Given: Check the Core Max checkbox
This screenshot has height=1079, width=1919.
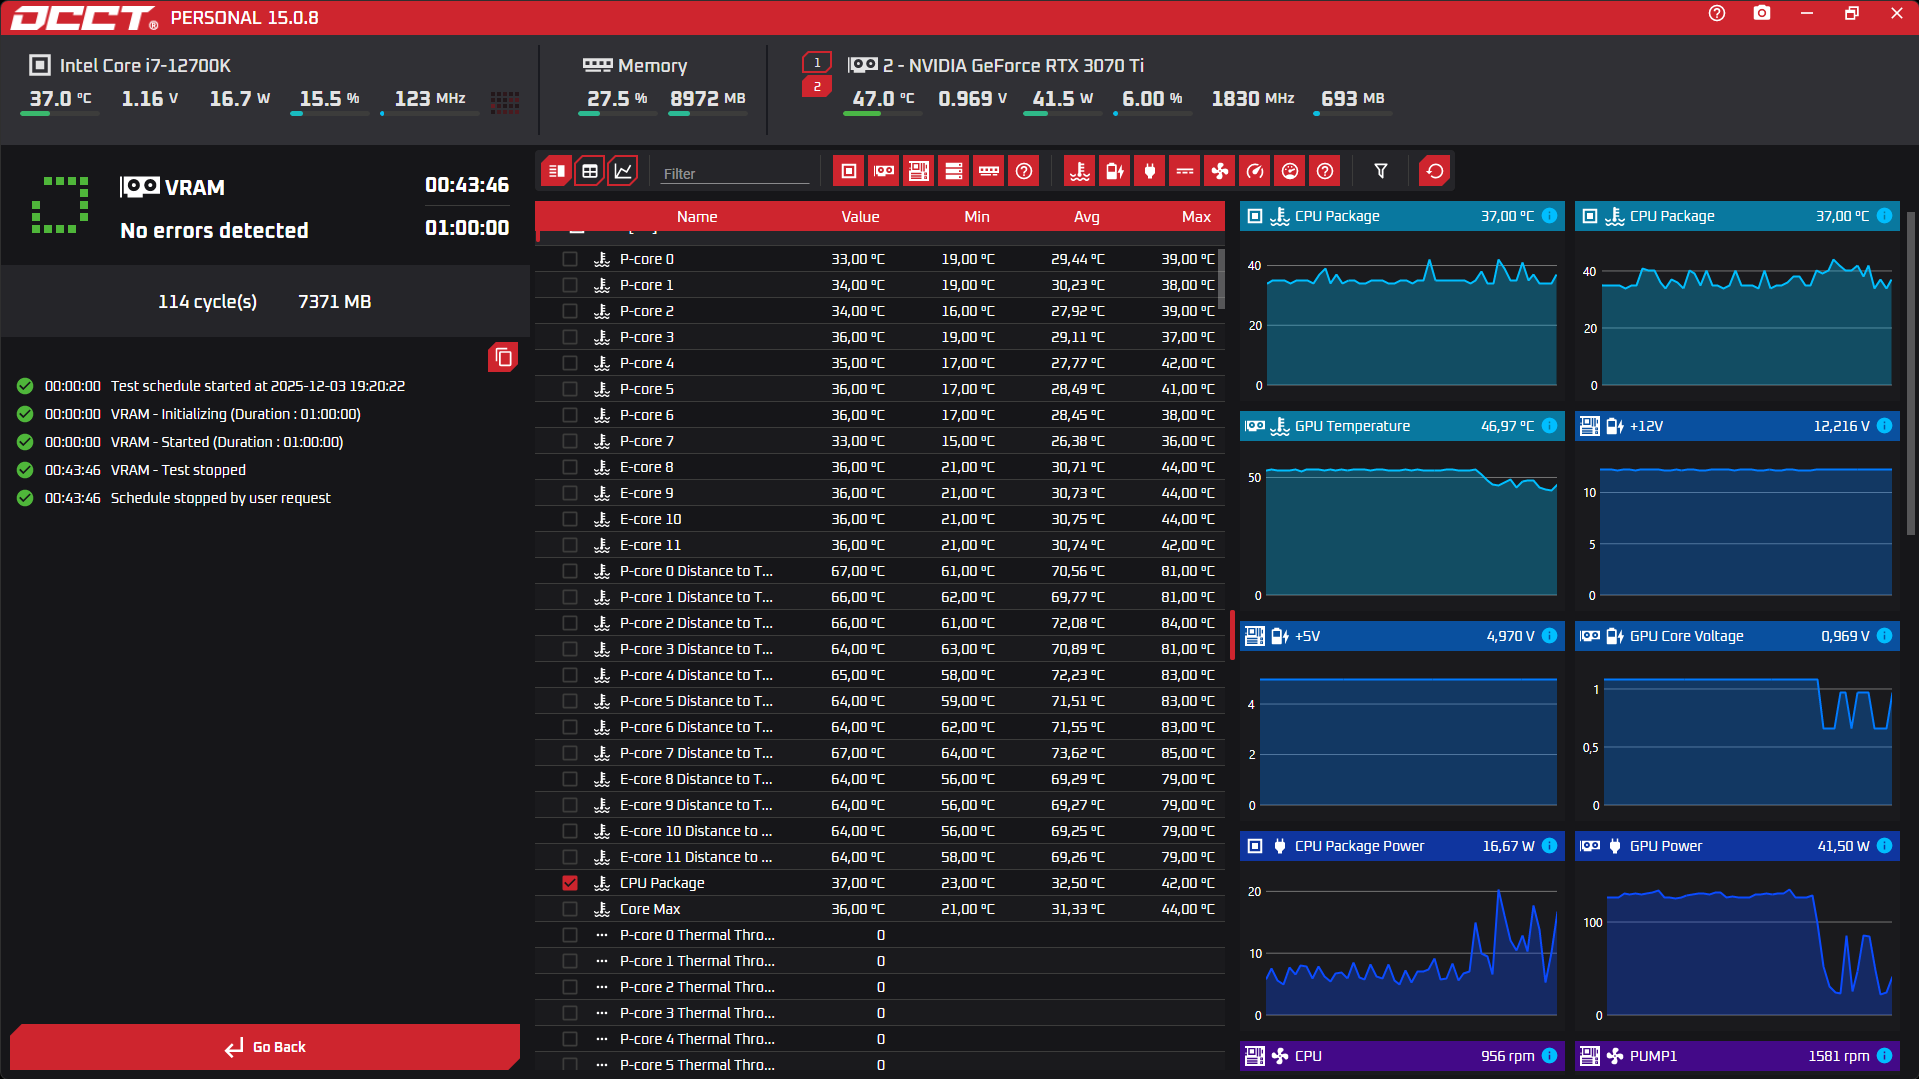Looking at the screenshot, I should click(570, 909).
